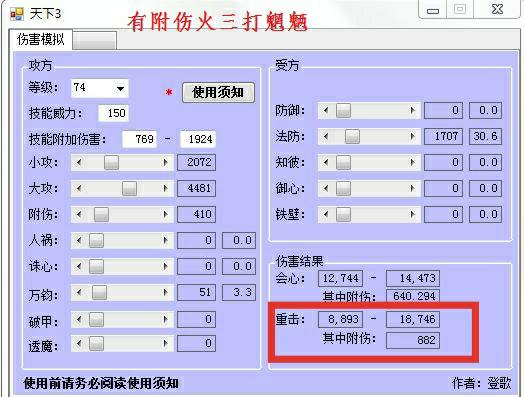Click the 破甲 slider right arrow

(x=165, y=319)
